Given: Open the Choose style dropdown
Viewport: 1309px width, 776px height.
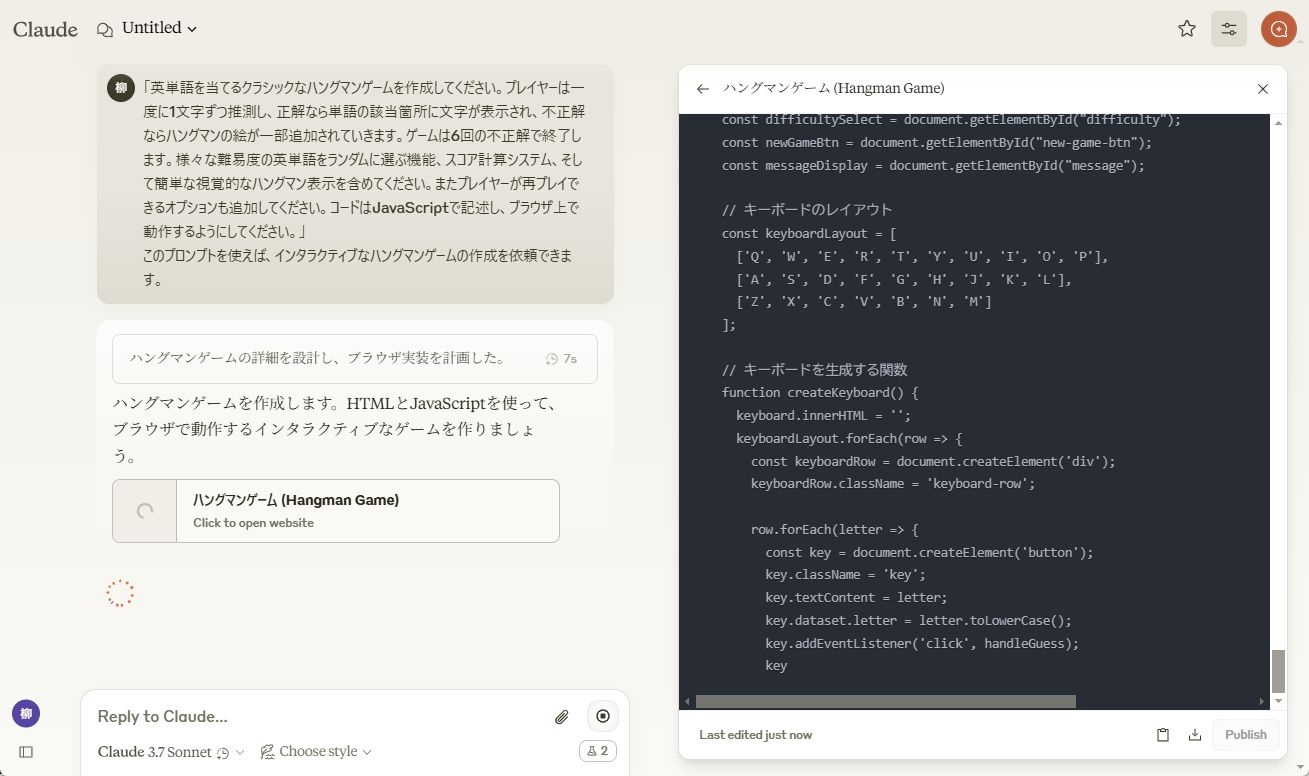Looking at the screenshot, I should (315, 751).
